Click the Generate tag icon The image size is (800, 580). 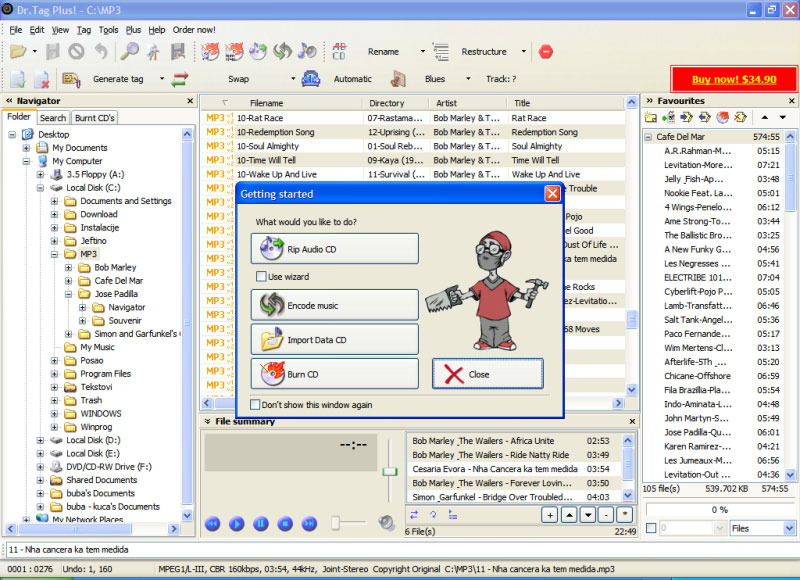[71, 79]
